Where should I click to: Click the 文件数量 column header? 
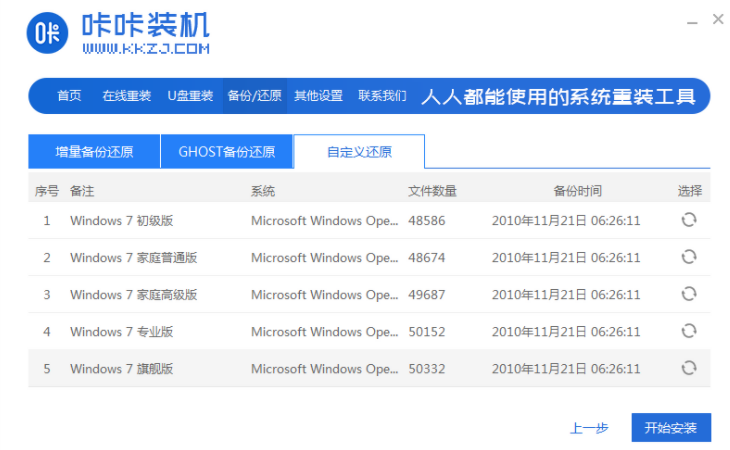[x=433, y=191]
